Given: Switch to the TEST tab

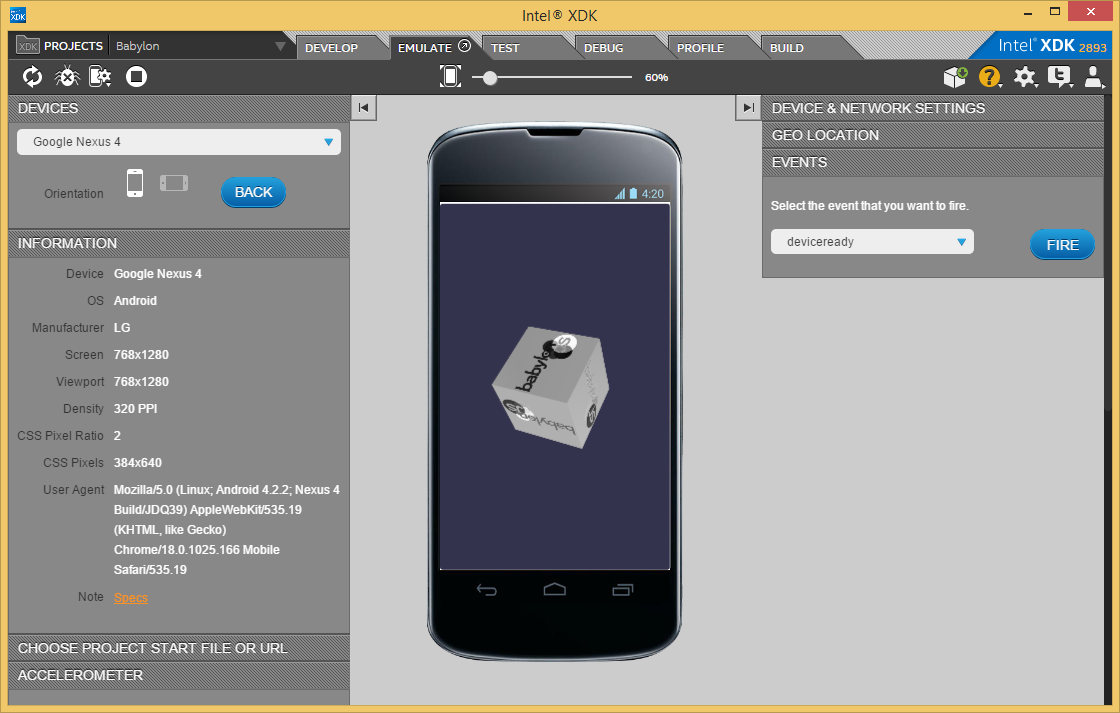Looking at the screenshot, I should click(x=505, y=48).
